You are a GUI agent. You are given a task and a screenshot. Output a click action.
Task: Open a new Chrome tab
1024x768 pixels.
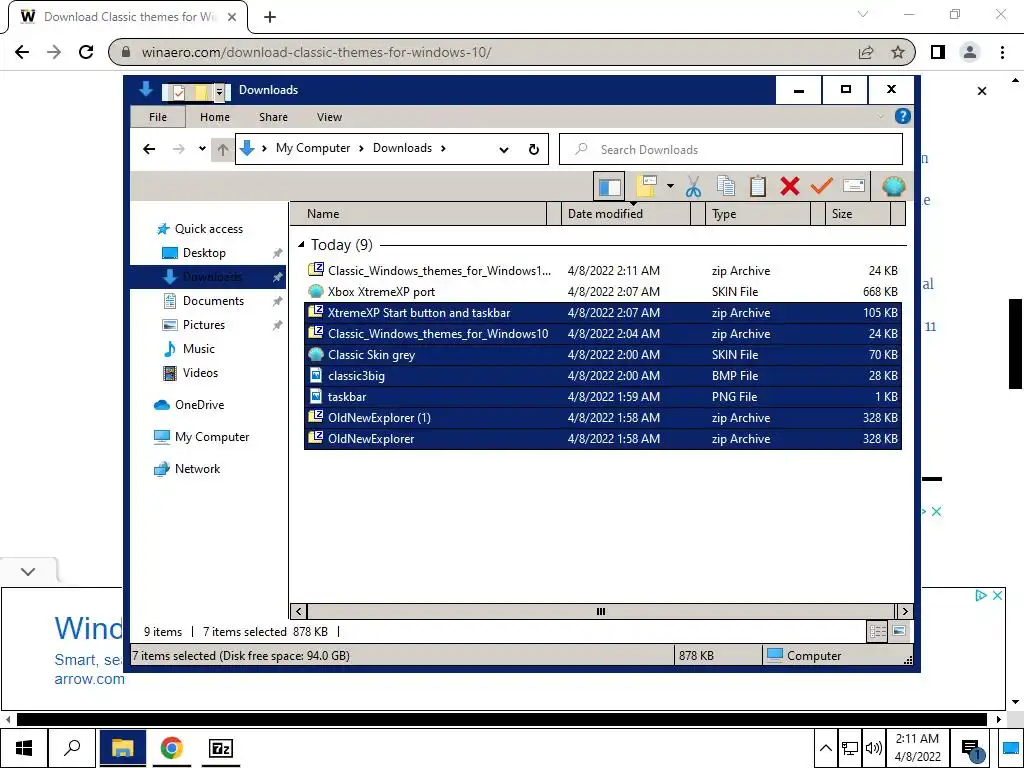[x=270, y=17]
